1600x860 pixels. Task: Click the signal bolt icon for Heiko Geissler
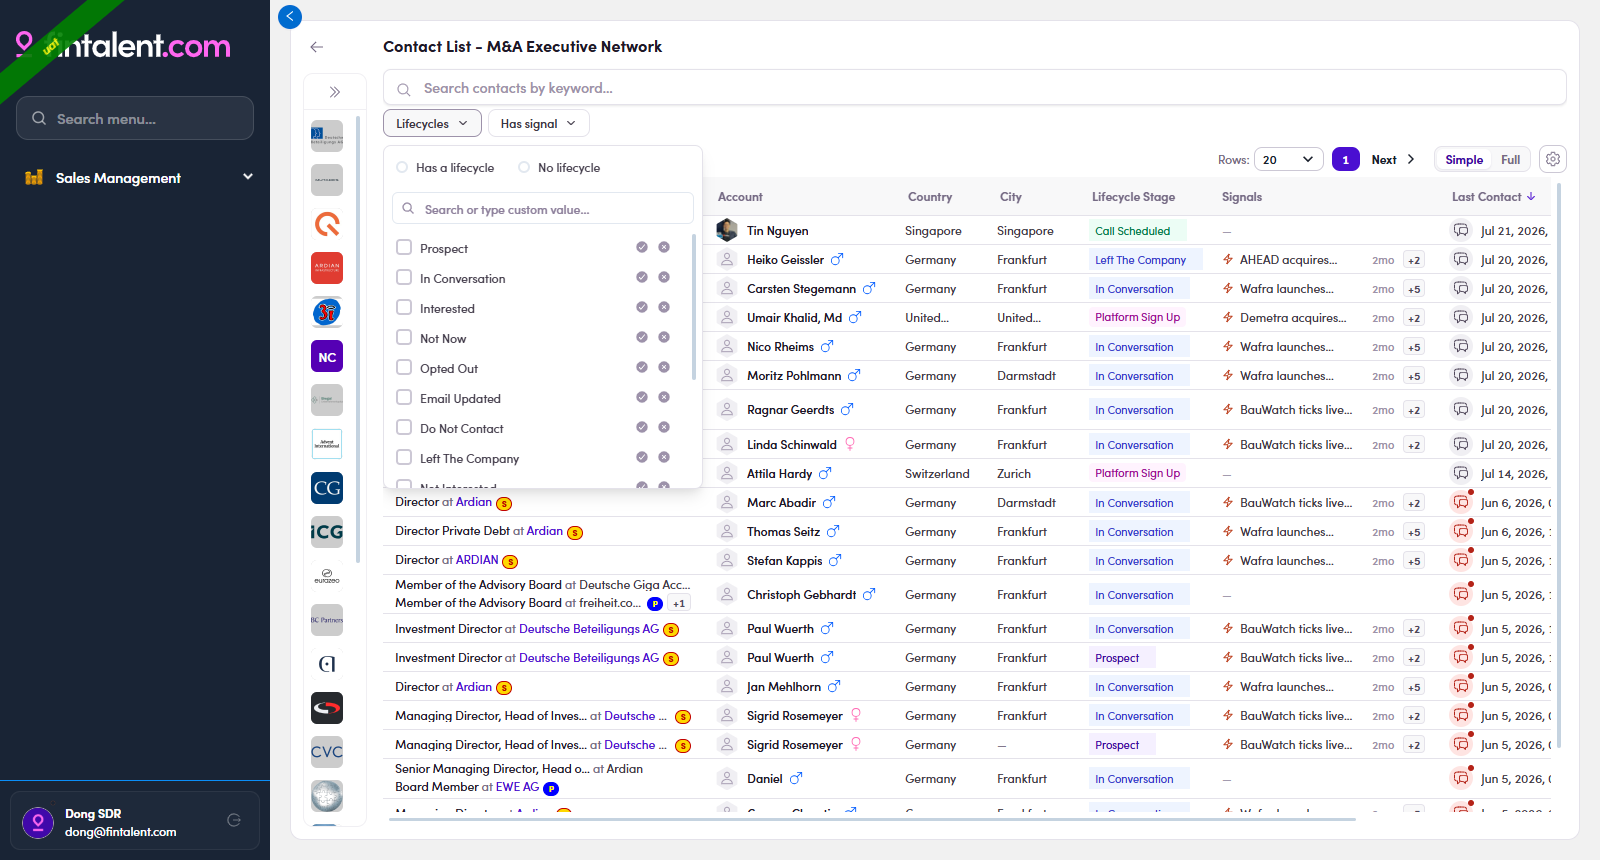tap(1228, 260)
